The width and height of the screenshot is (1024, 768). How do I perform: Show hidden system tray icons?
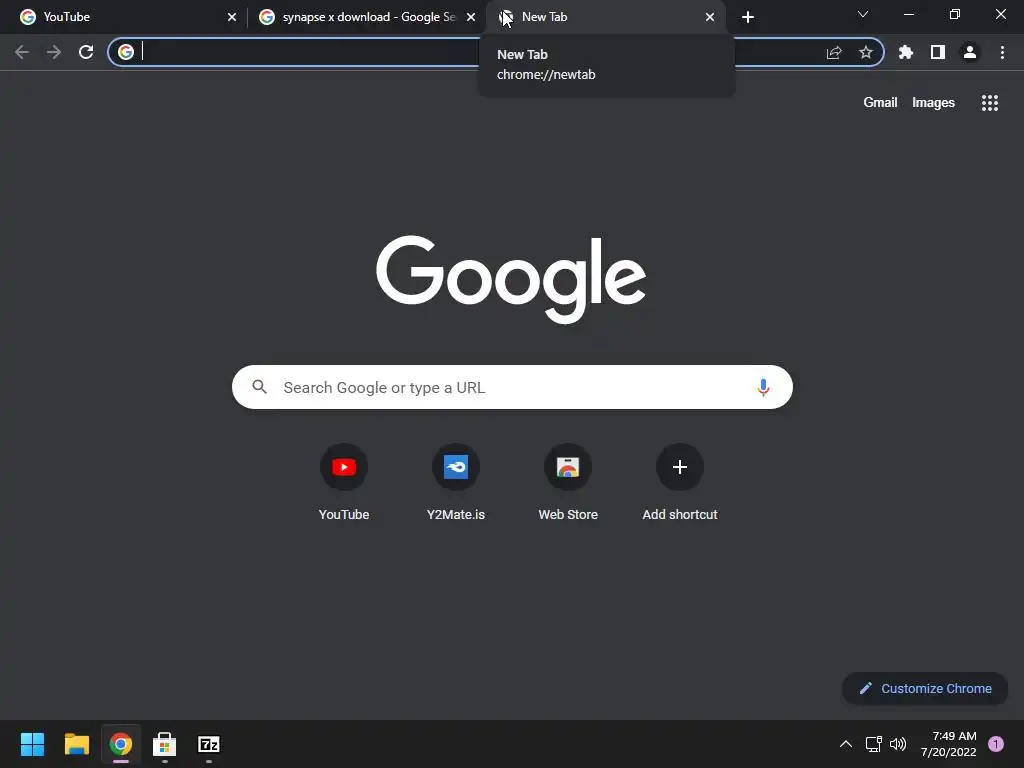coord(846,744)
